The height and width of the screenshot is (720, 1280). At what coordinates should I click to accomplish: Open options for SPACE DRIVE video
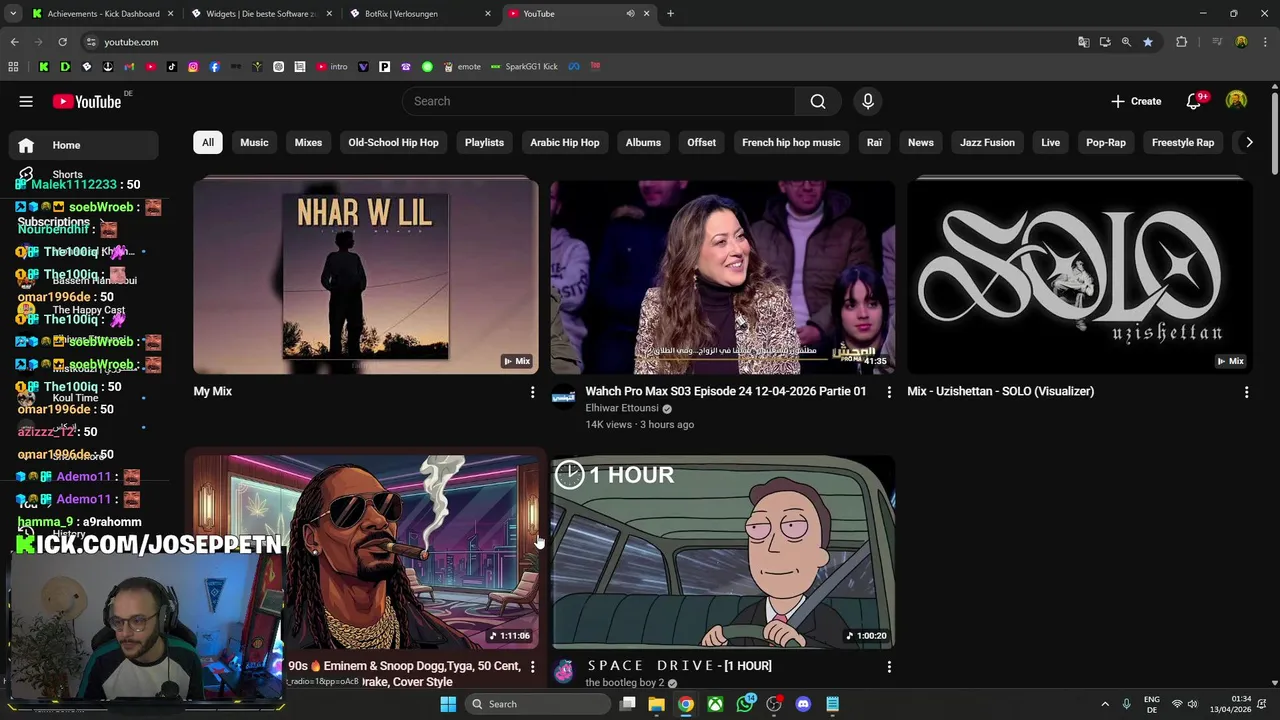[x=889, y=667]
